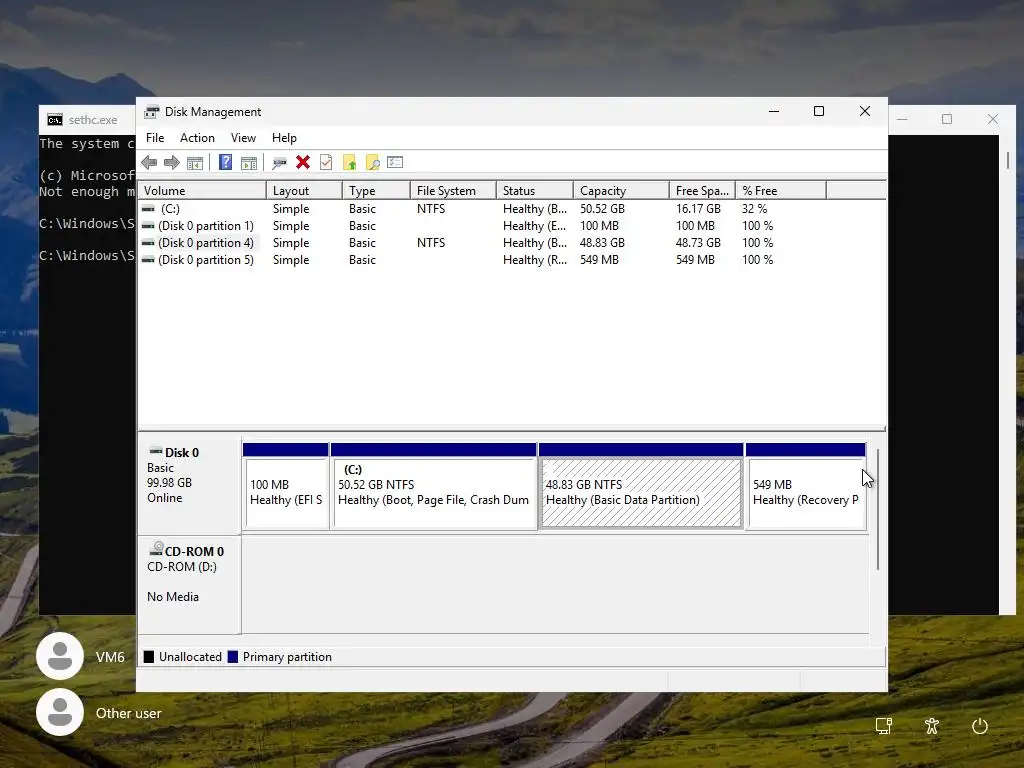
Task: Click the 50.52 GB capacity cell
Action: [x=602, y=209]
